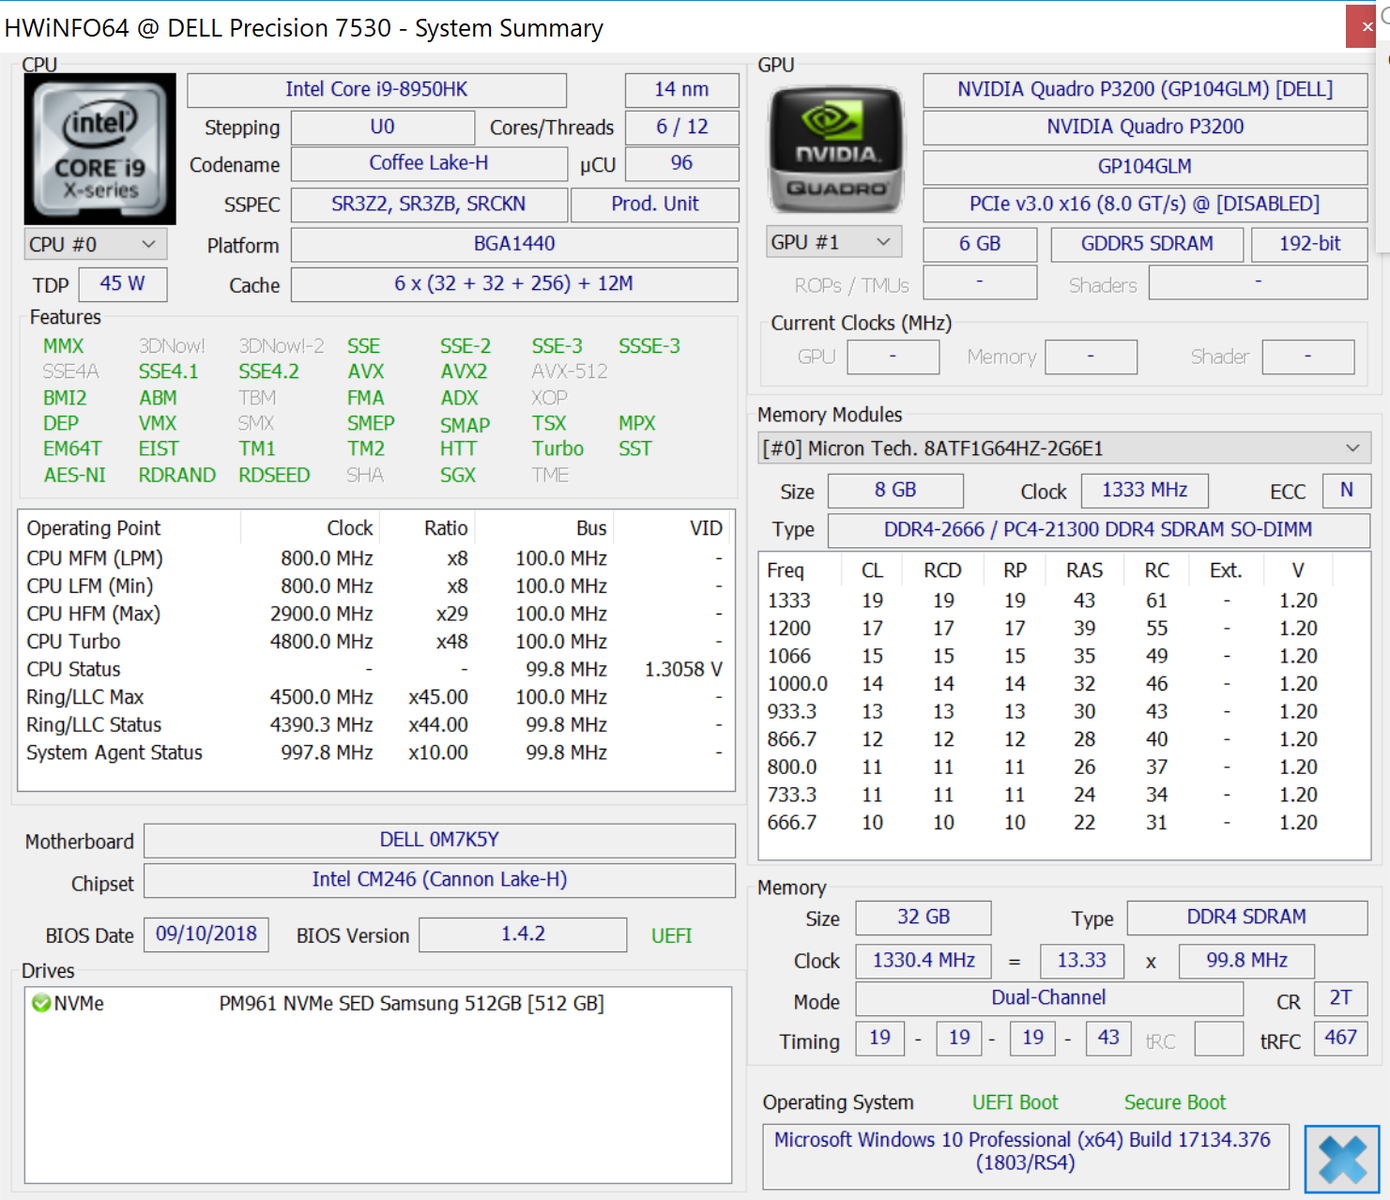Click the total memory size 32 GB field
The width and height of the screenshot is (1390, 1200).
924,917
